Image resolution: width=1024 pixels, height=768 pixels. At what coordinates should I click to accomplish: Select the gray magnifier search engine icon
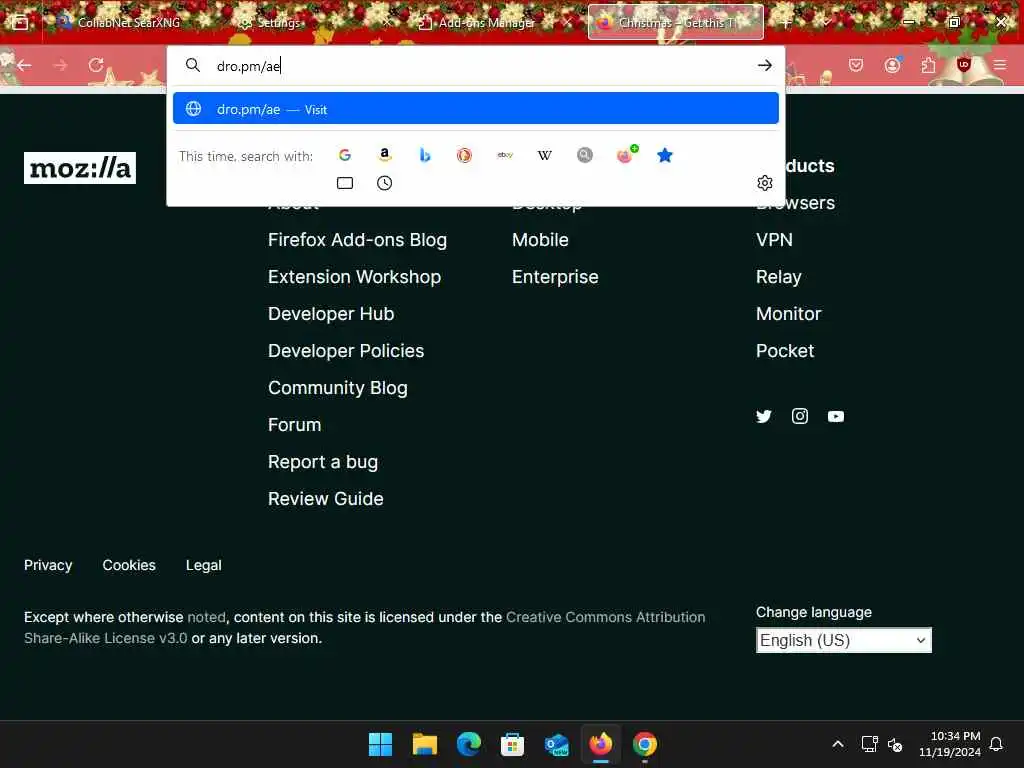tap(584, 155)
